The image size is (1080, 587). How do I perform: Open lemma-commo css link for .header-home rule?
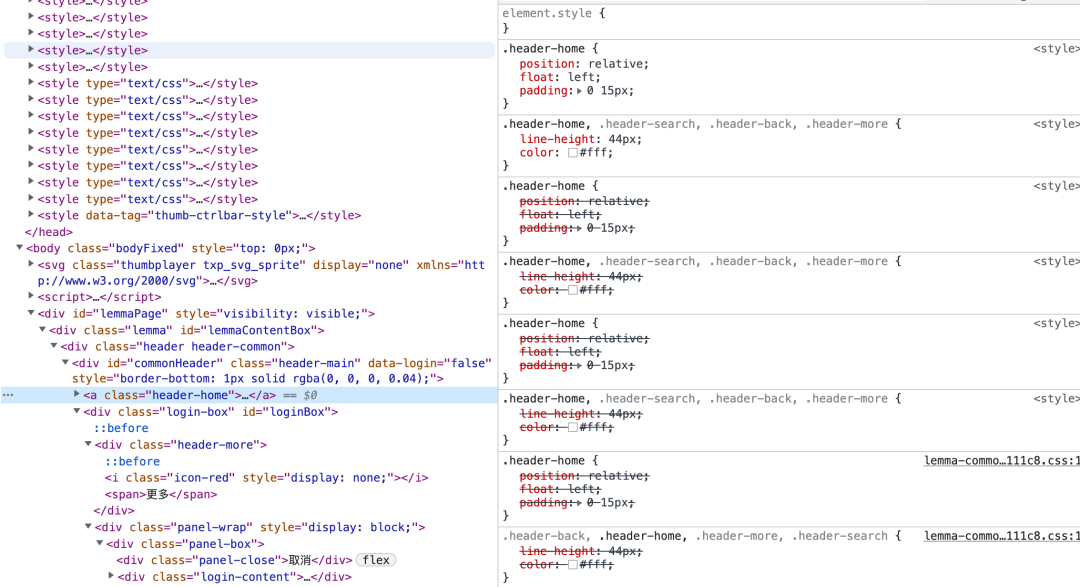1001,460
